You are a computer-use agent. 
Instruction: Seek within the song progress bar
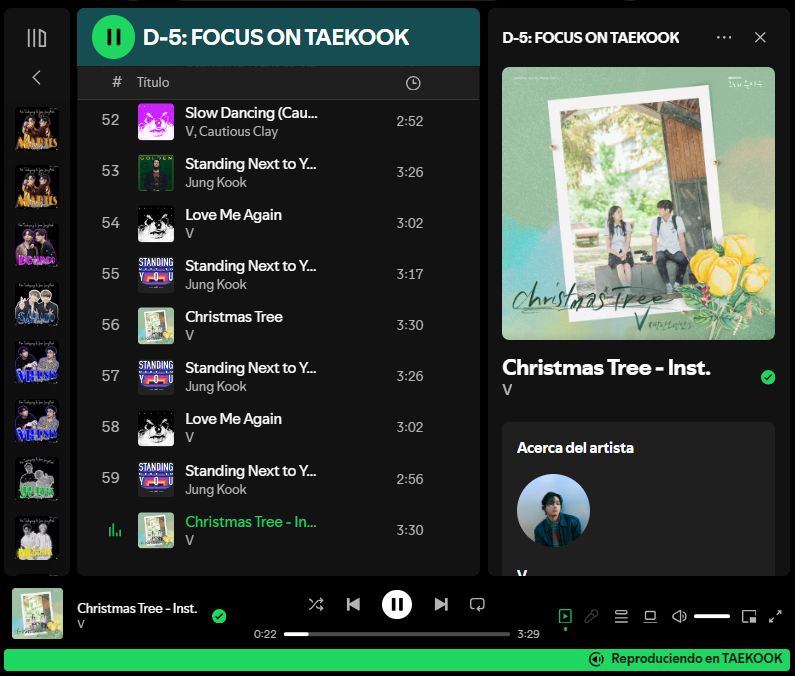(396, 634)
